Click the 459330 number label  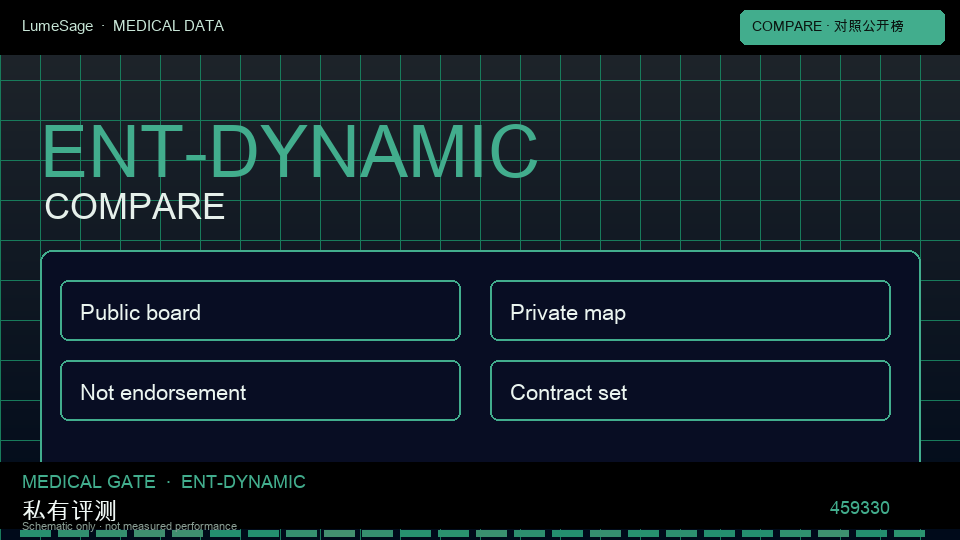pyautogui.click(x=859, y=508)
